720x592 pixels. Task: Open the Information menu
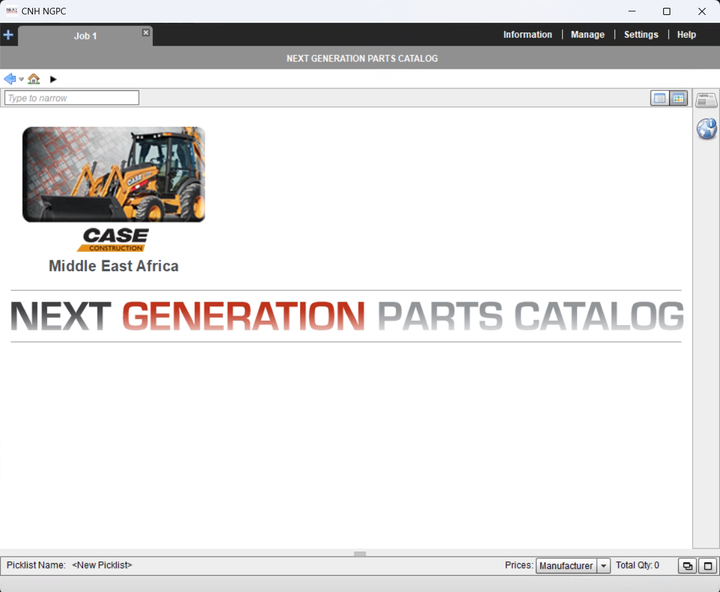[528, 34]
